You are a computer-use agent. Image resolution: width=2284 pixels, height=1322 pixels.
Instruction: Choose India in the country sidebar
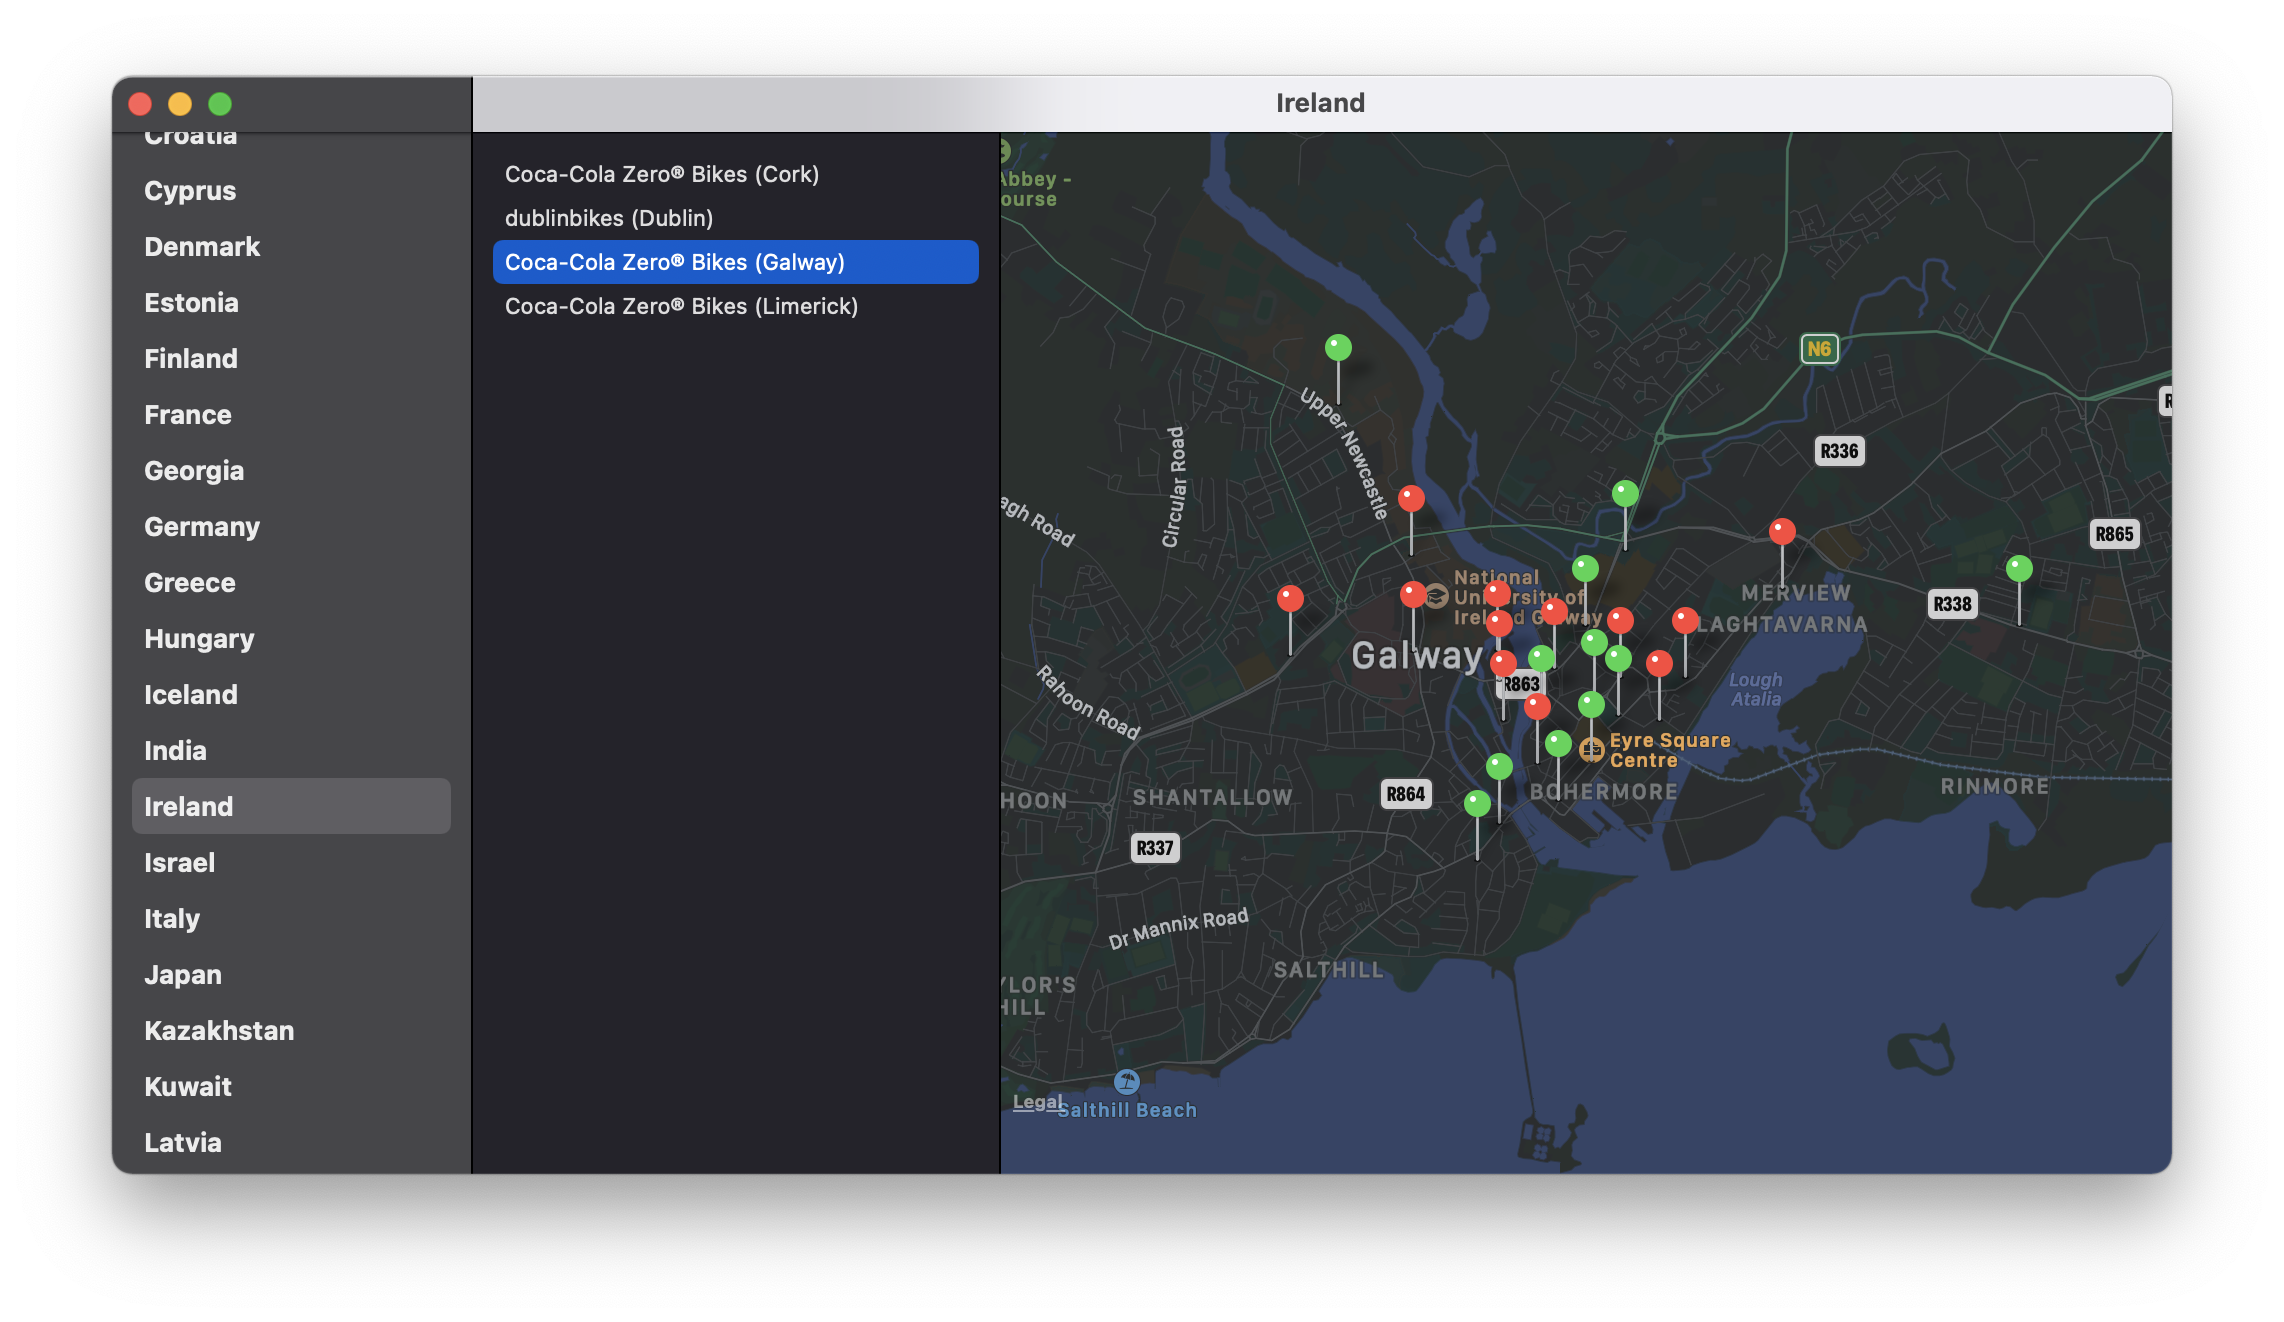(291, 750)
